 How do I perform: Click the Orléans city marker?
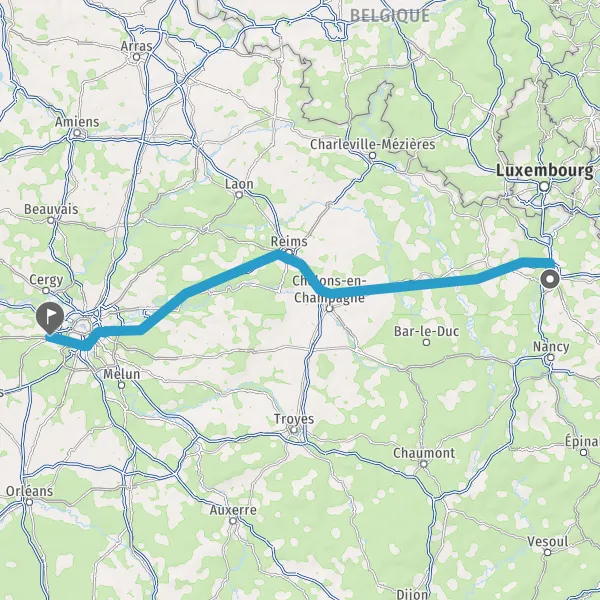tap(29, 502)
